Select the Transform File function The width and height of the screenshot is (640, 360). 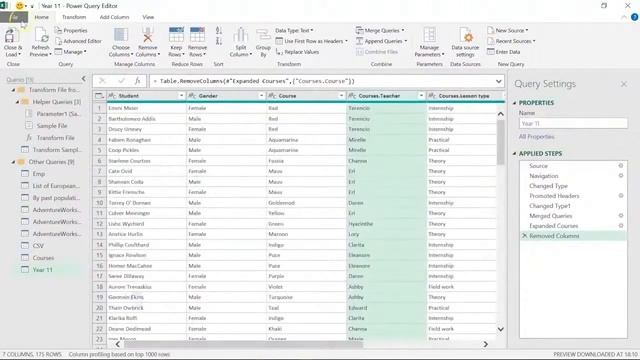point(56,138)
